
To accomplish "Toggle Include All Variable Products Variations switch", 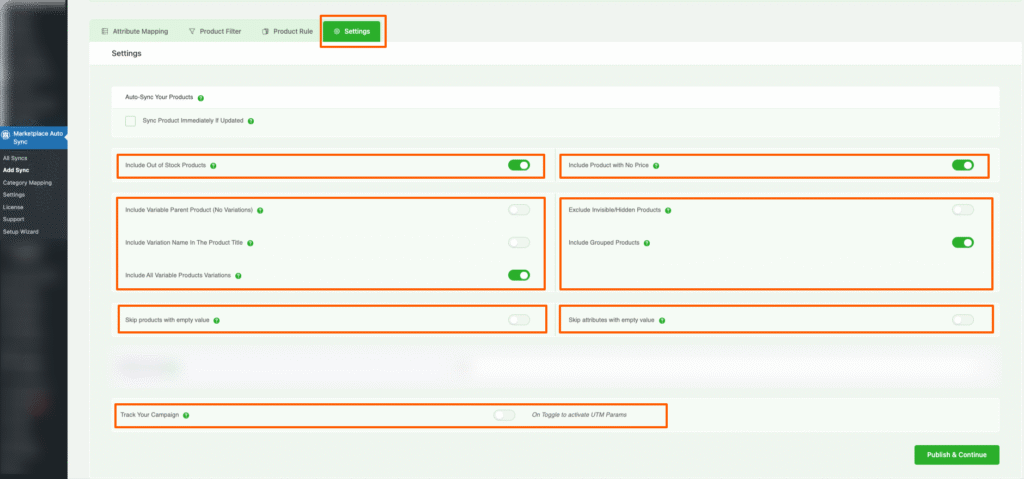I will (x=519, y=275).
